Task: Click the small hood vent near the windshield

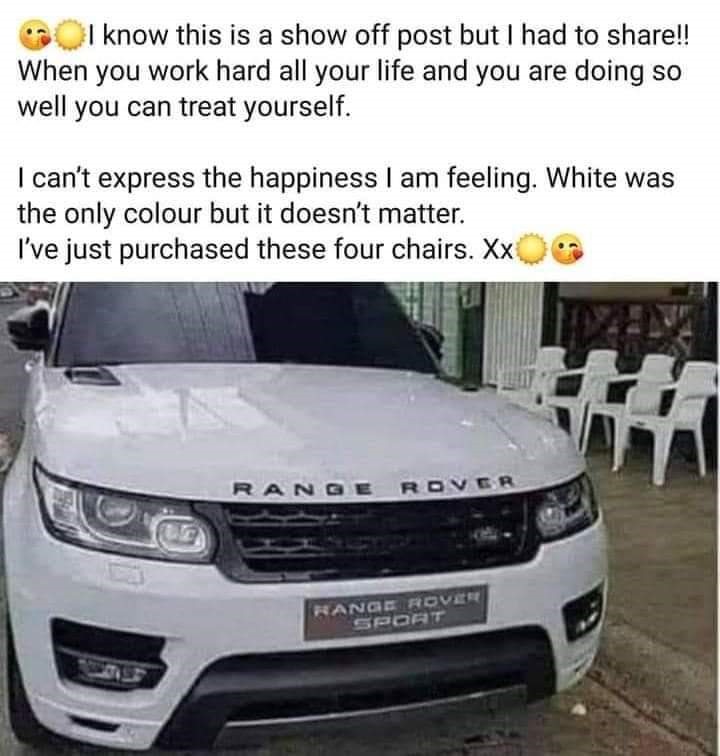Action: click(x=93, y=375)
